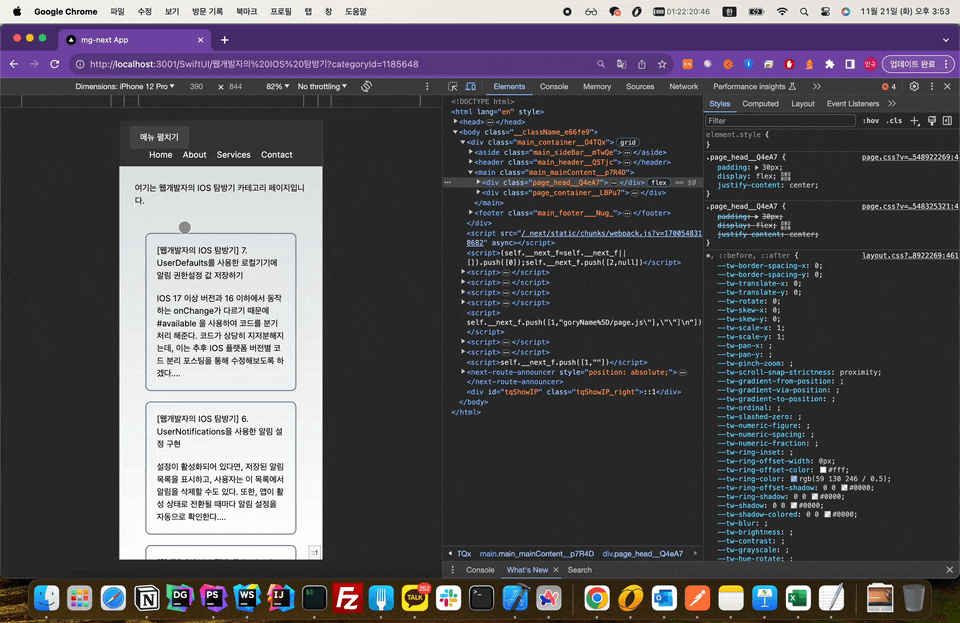
Task: Toggle the .cls class editor
Action: [x=894, y=121]
